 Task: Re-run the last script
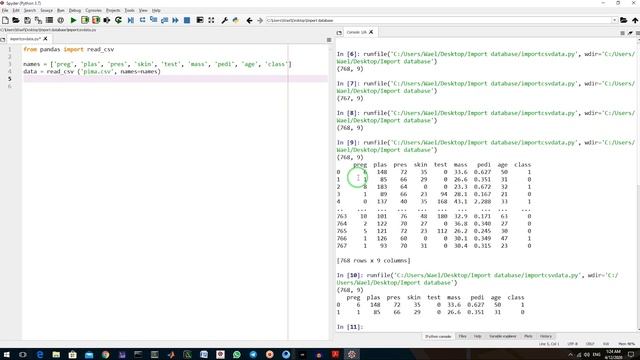(x=118, y=20)
